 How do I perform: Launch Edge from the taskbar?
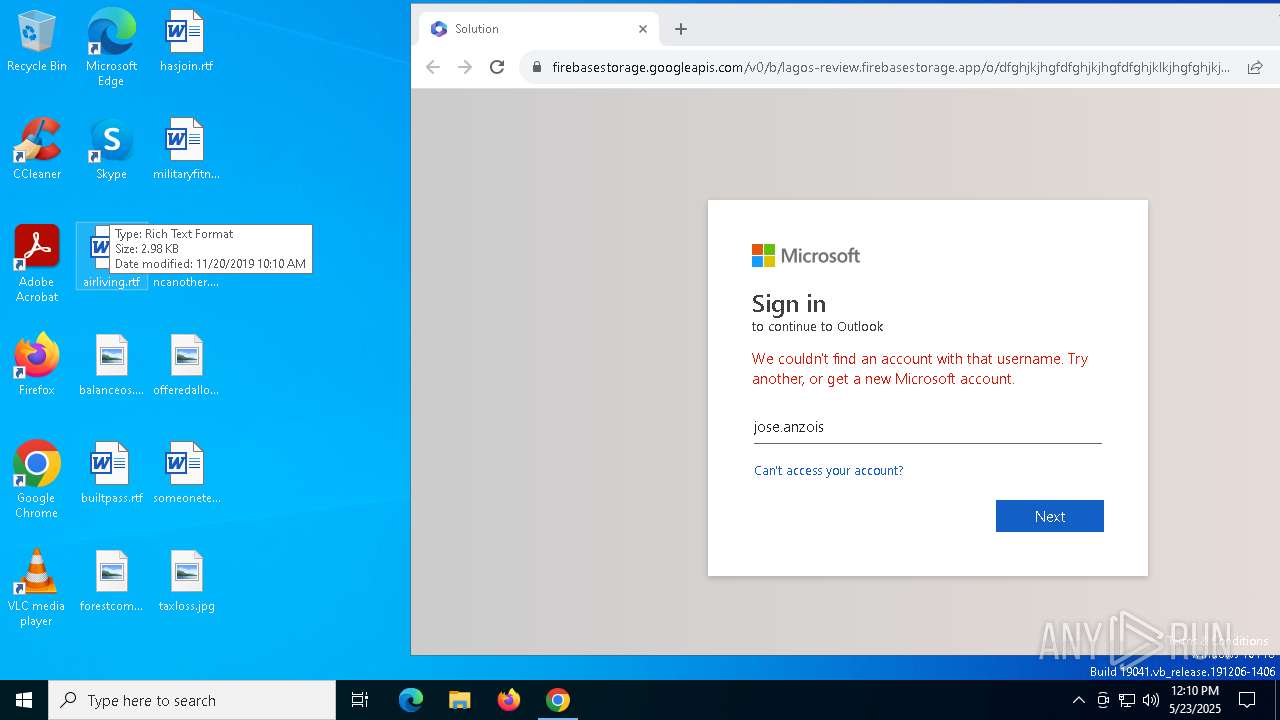tap(411, 700)
